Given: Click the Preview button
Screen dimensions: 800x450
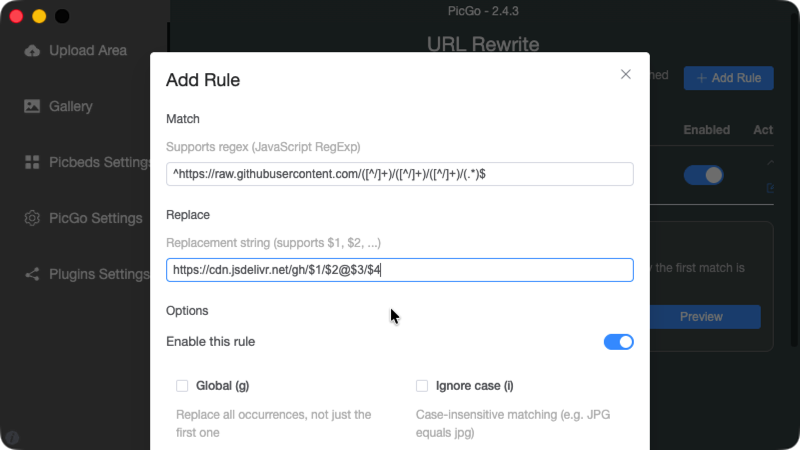Looking at the screenshot, I should 701,317.
